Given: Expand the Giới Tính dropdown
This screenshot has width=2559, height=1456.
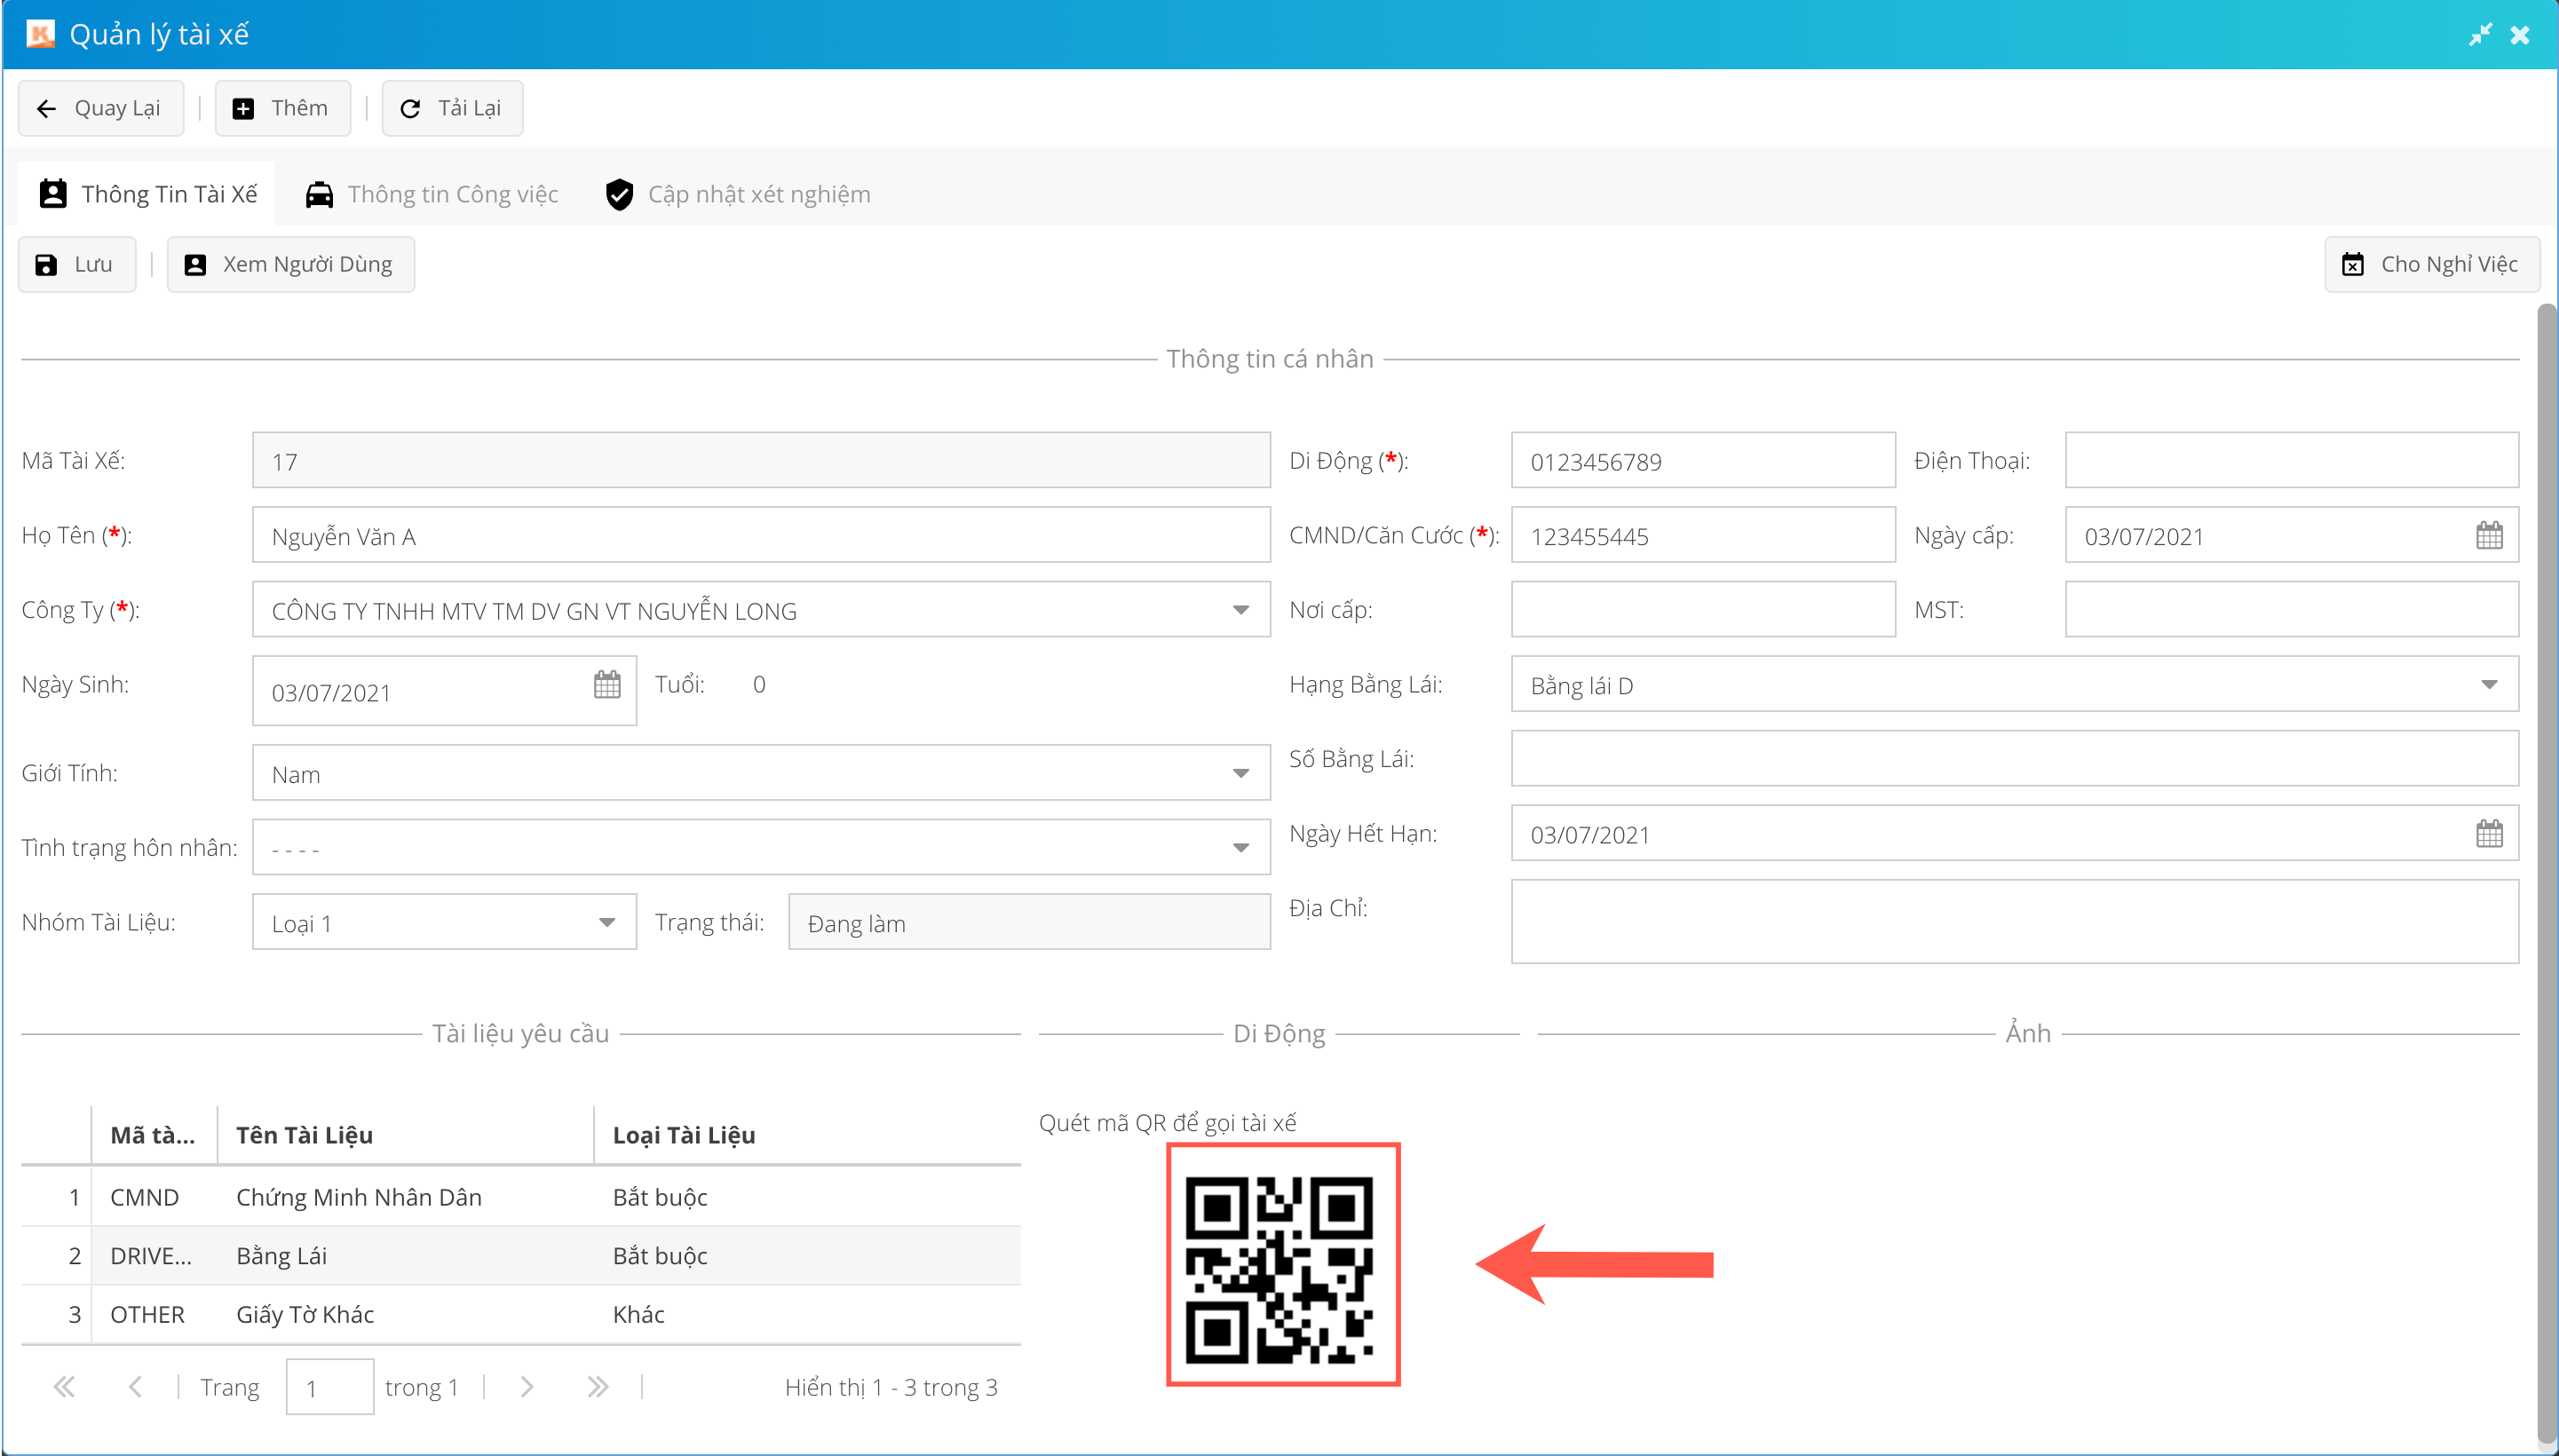Looking at the screenshot, I should [x=1240, y=773].
